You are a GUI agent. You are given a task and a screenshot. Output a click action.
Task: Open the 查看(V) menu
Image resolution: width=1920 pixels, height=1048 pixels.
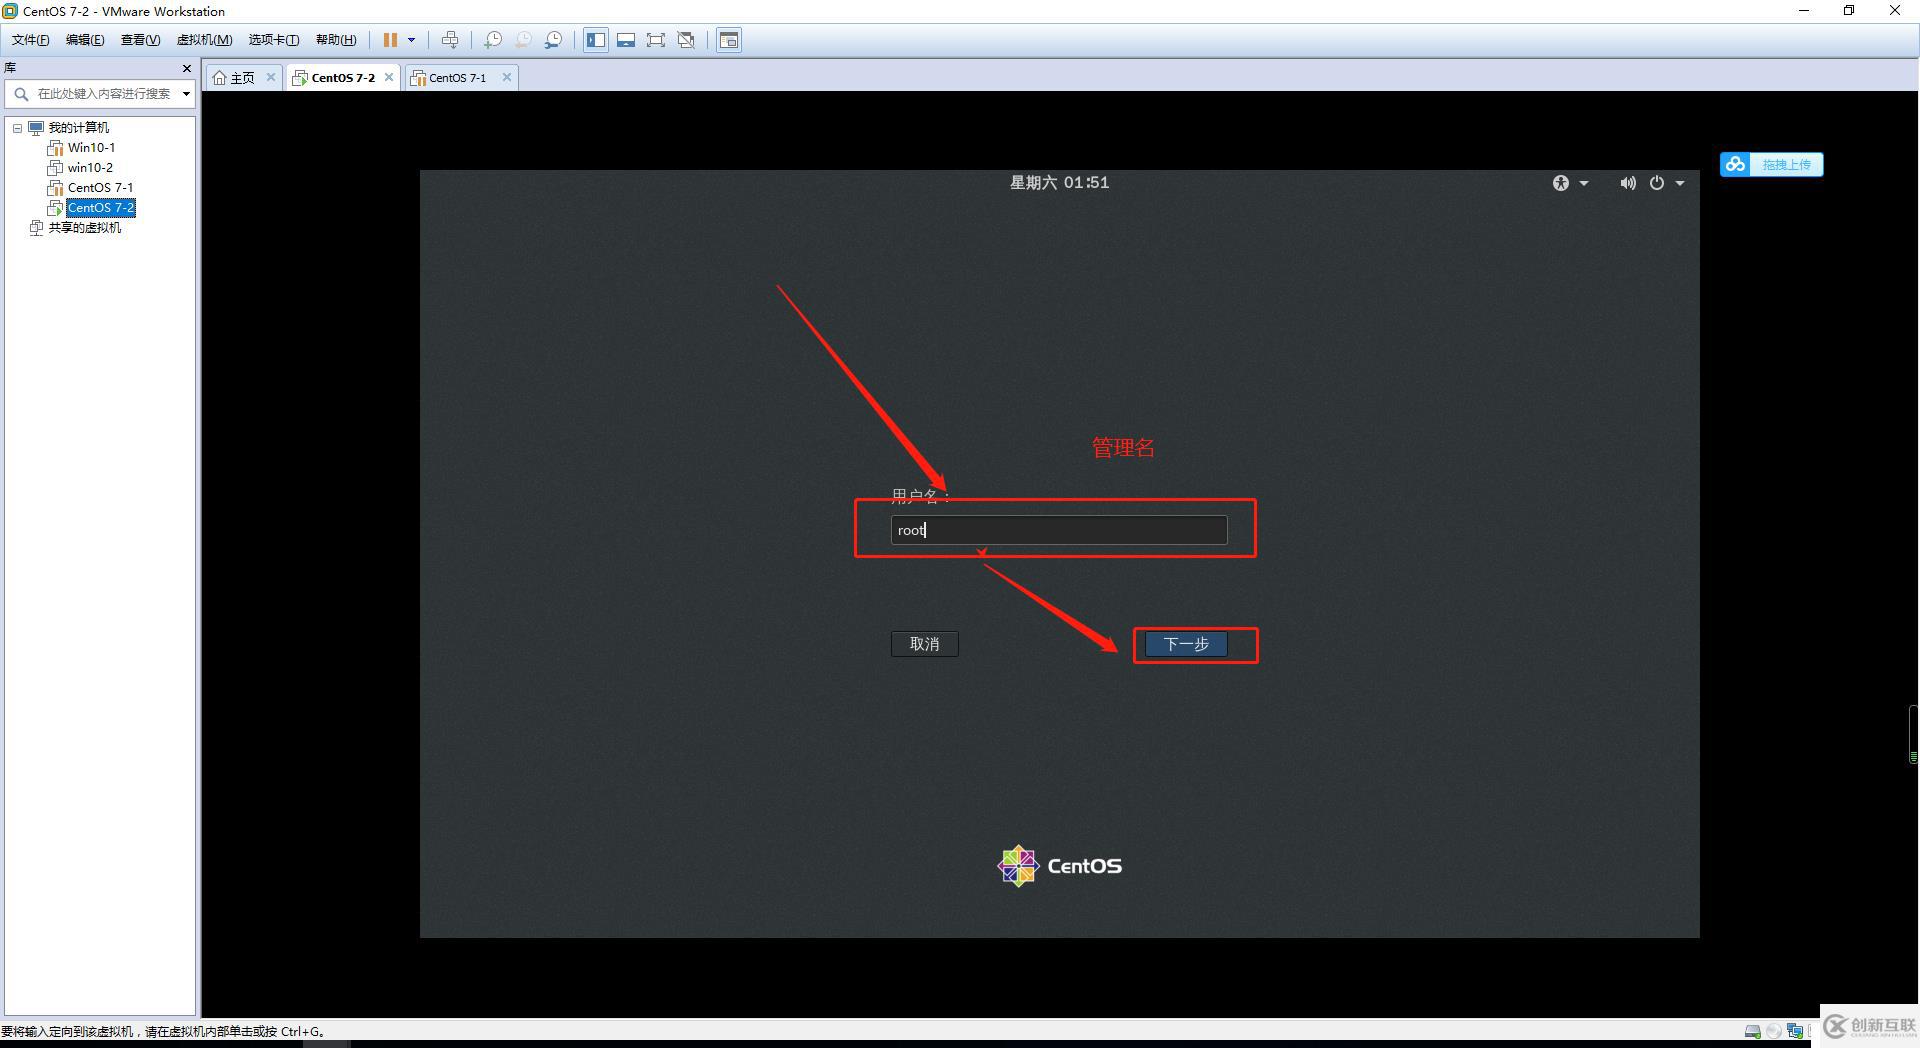coord(140,40)
